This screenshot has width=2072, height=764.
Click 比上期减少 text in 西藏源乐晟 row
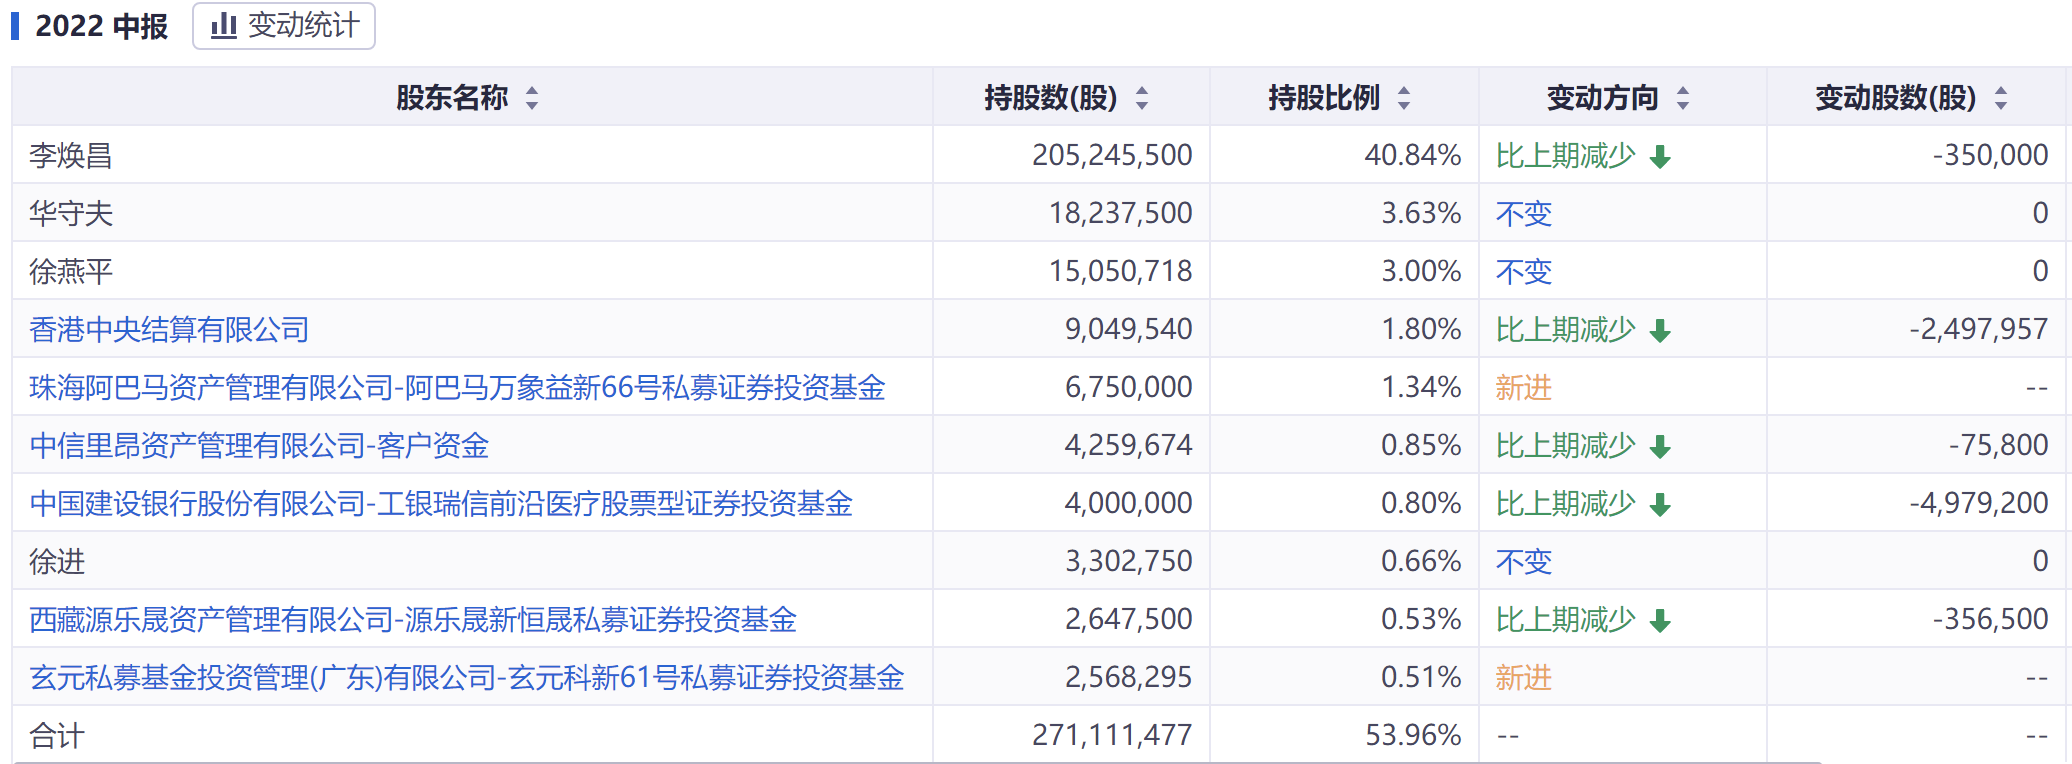[1565, 620]
